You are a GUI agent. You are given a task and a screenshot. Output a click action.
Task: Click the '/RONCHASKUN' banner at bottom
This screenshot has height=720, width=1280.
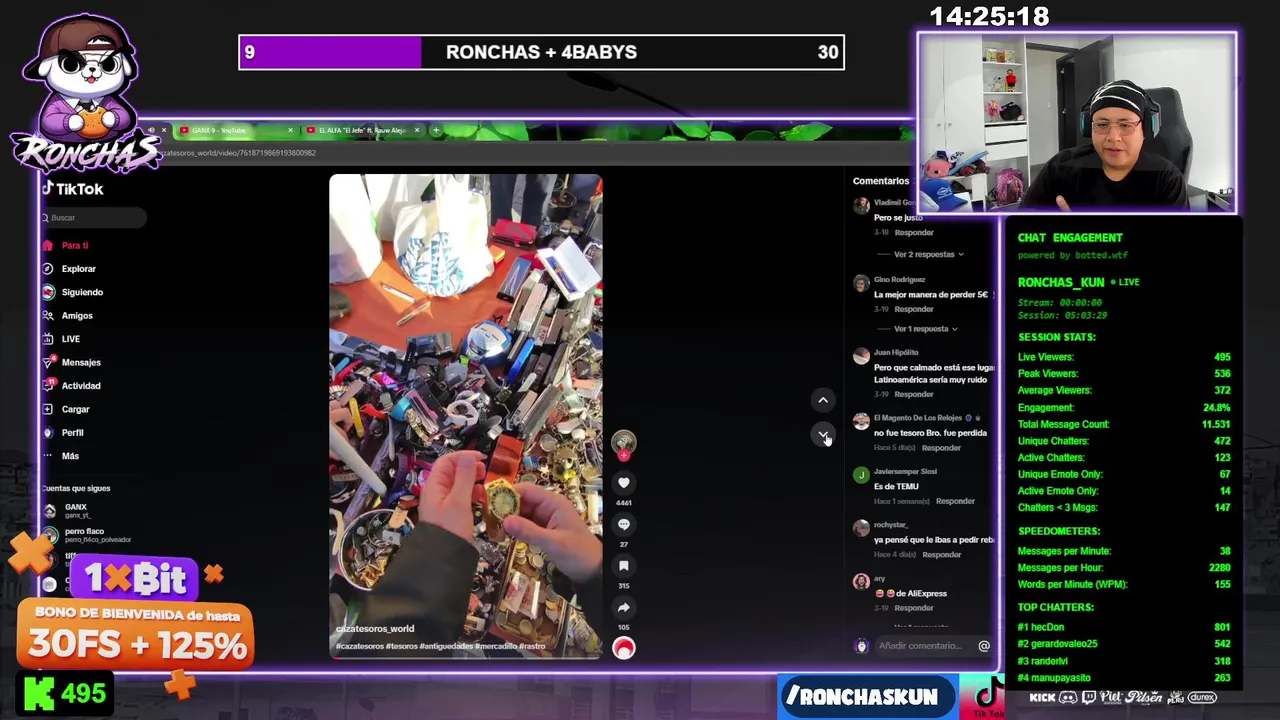pyautogui.click(x=867, y=696)
